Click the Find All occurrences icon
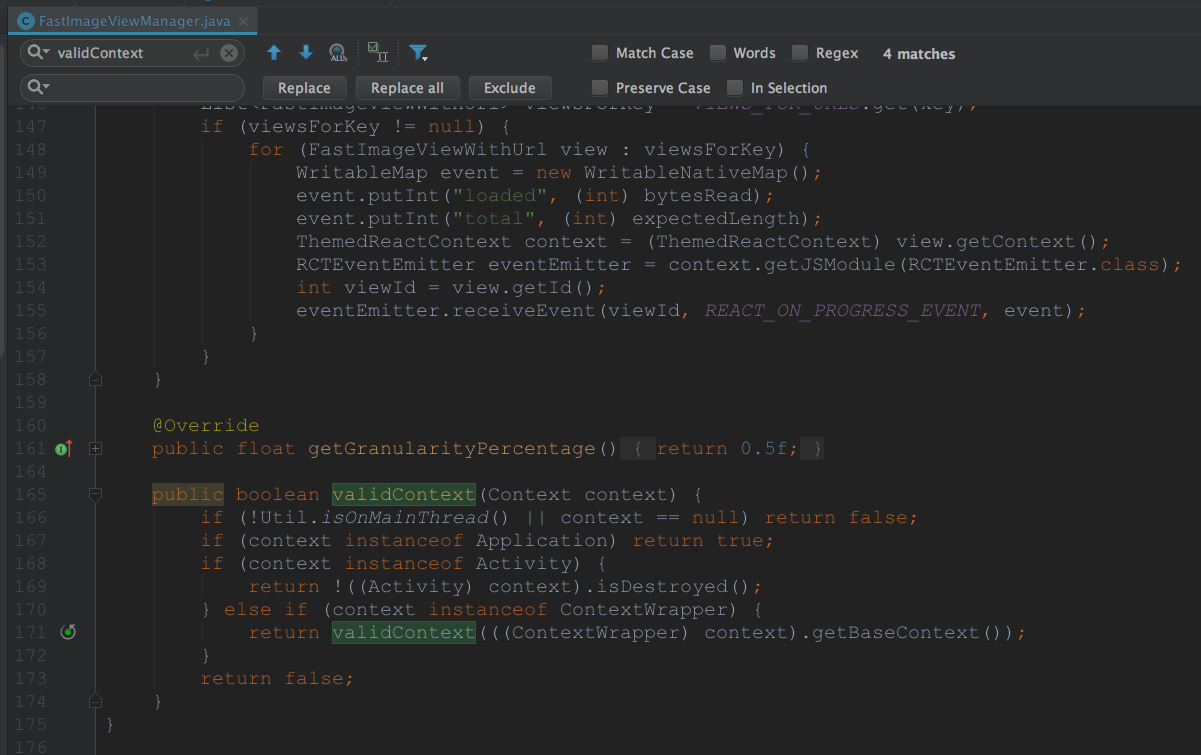The image size is (1201, 755). [338, 53]
